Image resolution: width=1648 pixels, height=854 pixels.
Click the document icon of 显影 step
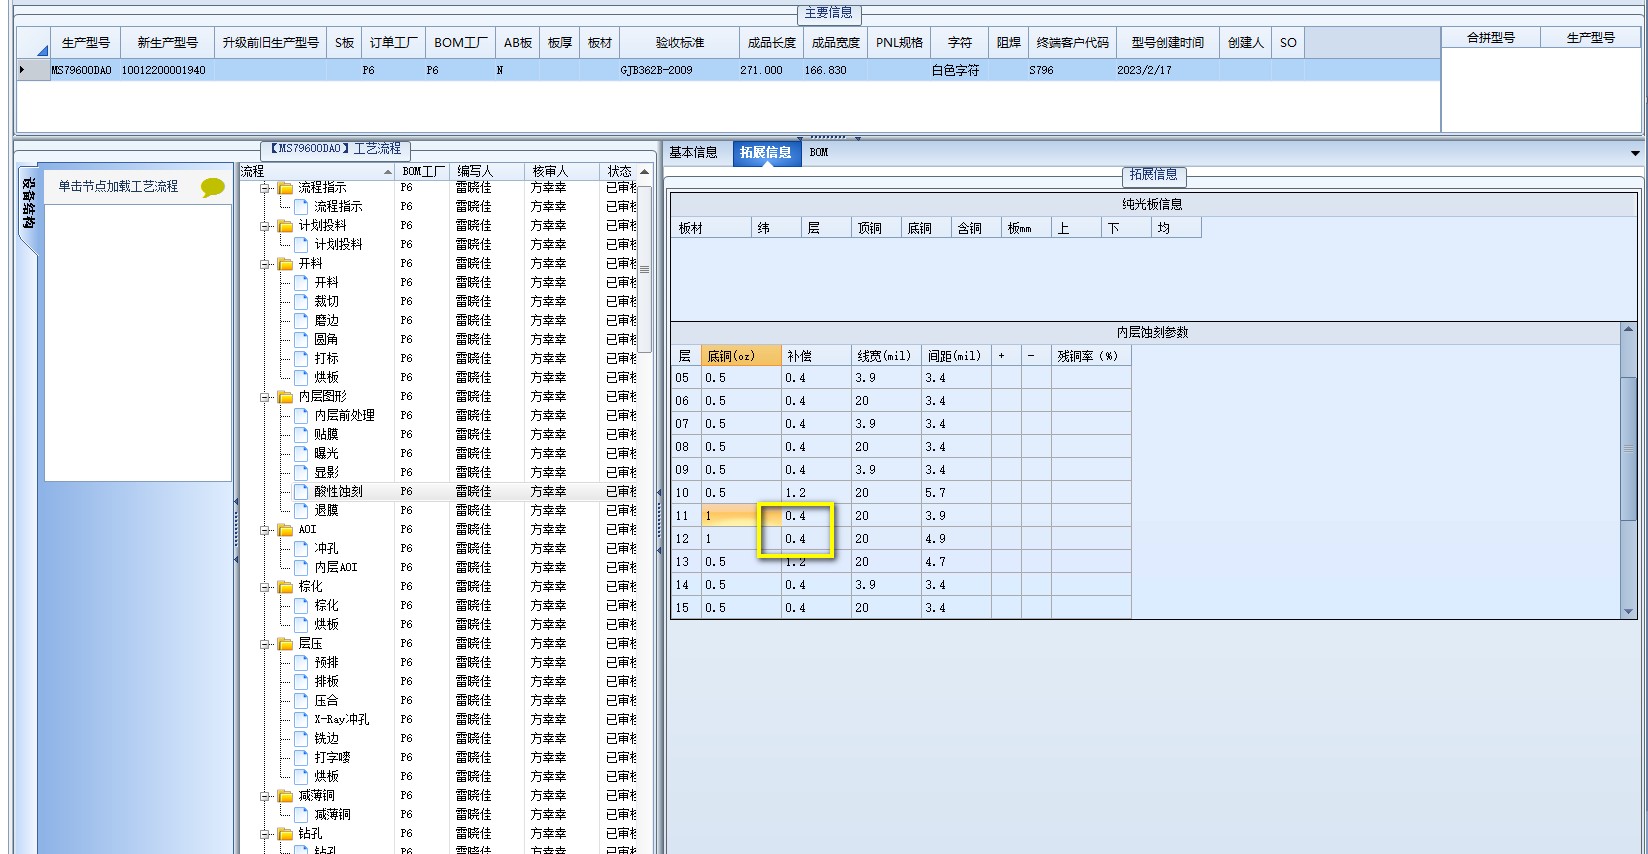(301, 472)
